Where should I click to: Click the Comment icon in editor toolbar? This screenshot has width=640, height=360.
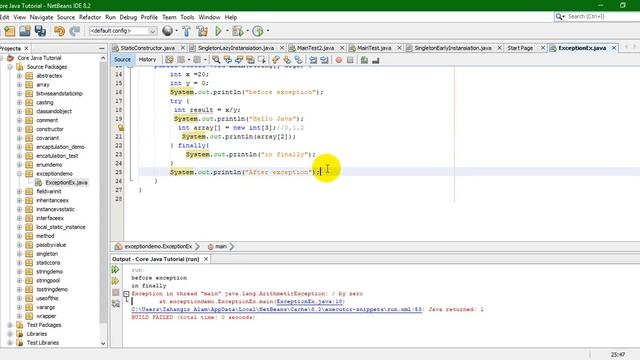click(x=364, y=60)
